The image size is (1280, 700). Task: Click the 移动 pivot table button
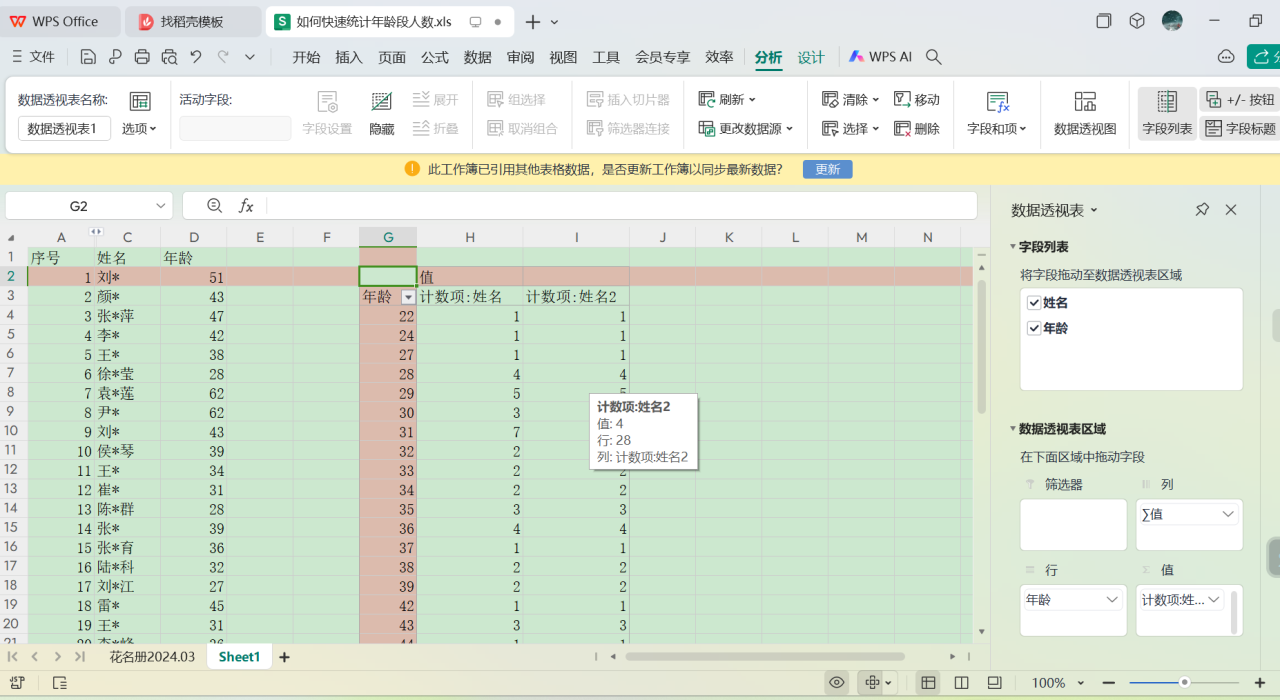(916, 99)
